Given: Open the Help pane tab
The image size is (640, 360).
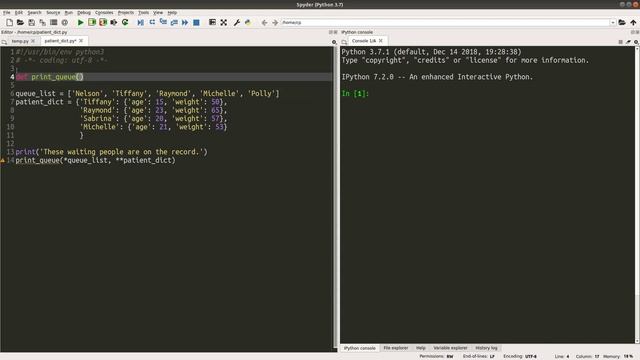Looking at the screenshot, I should (421, 348).
